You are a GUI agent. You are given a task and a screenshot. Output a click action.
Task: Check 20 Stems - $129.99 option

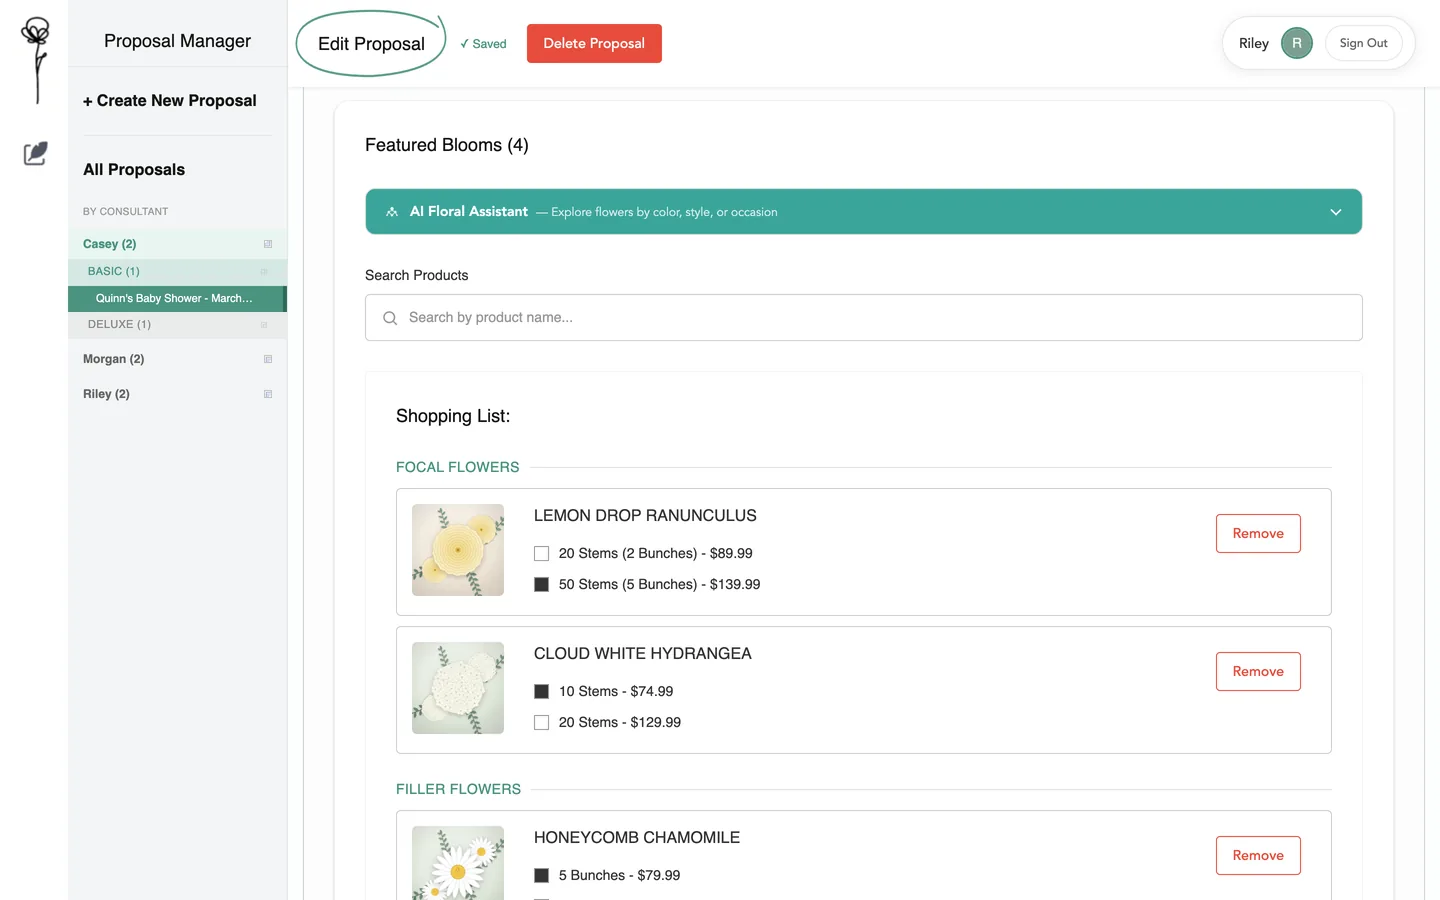point(542,723)
